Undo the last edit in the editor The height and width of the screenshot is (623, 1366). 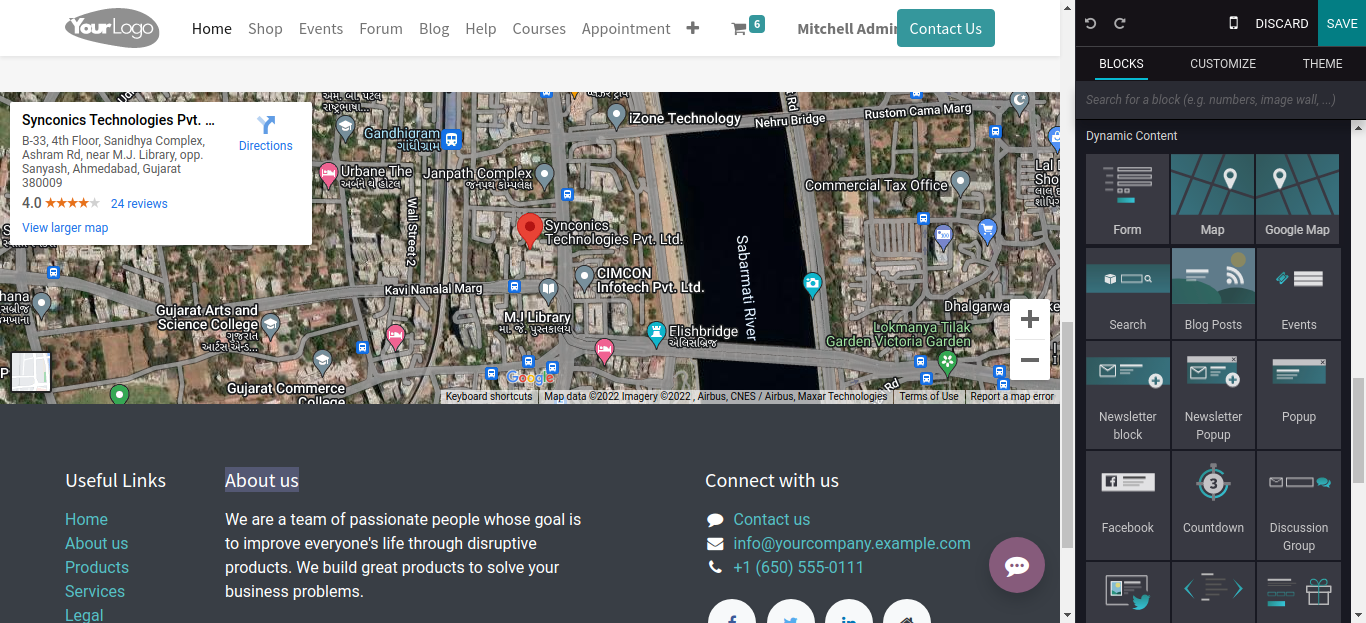coord(1091,23)
